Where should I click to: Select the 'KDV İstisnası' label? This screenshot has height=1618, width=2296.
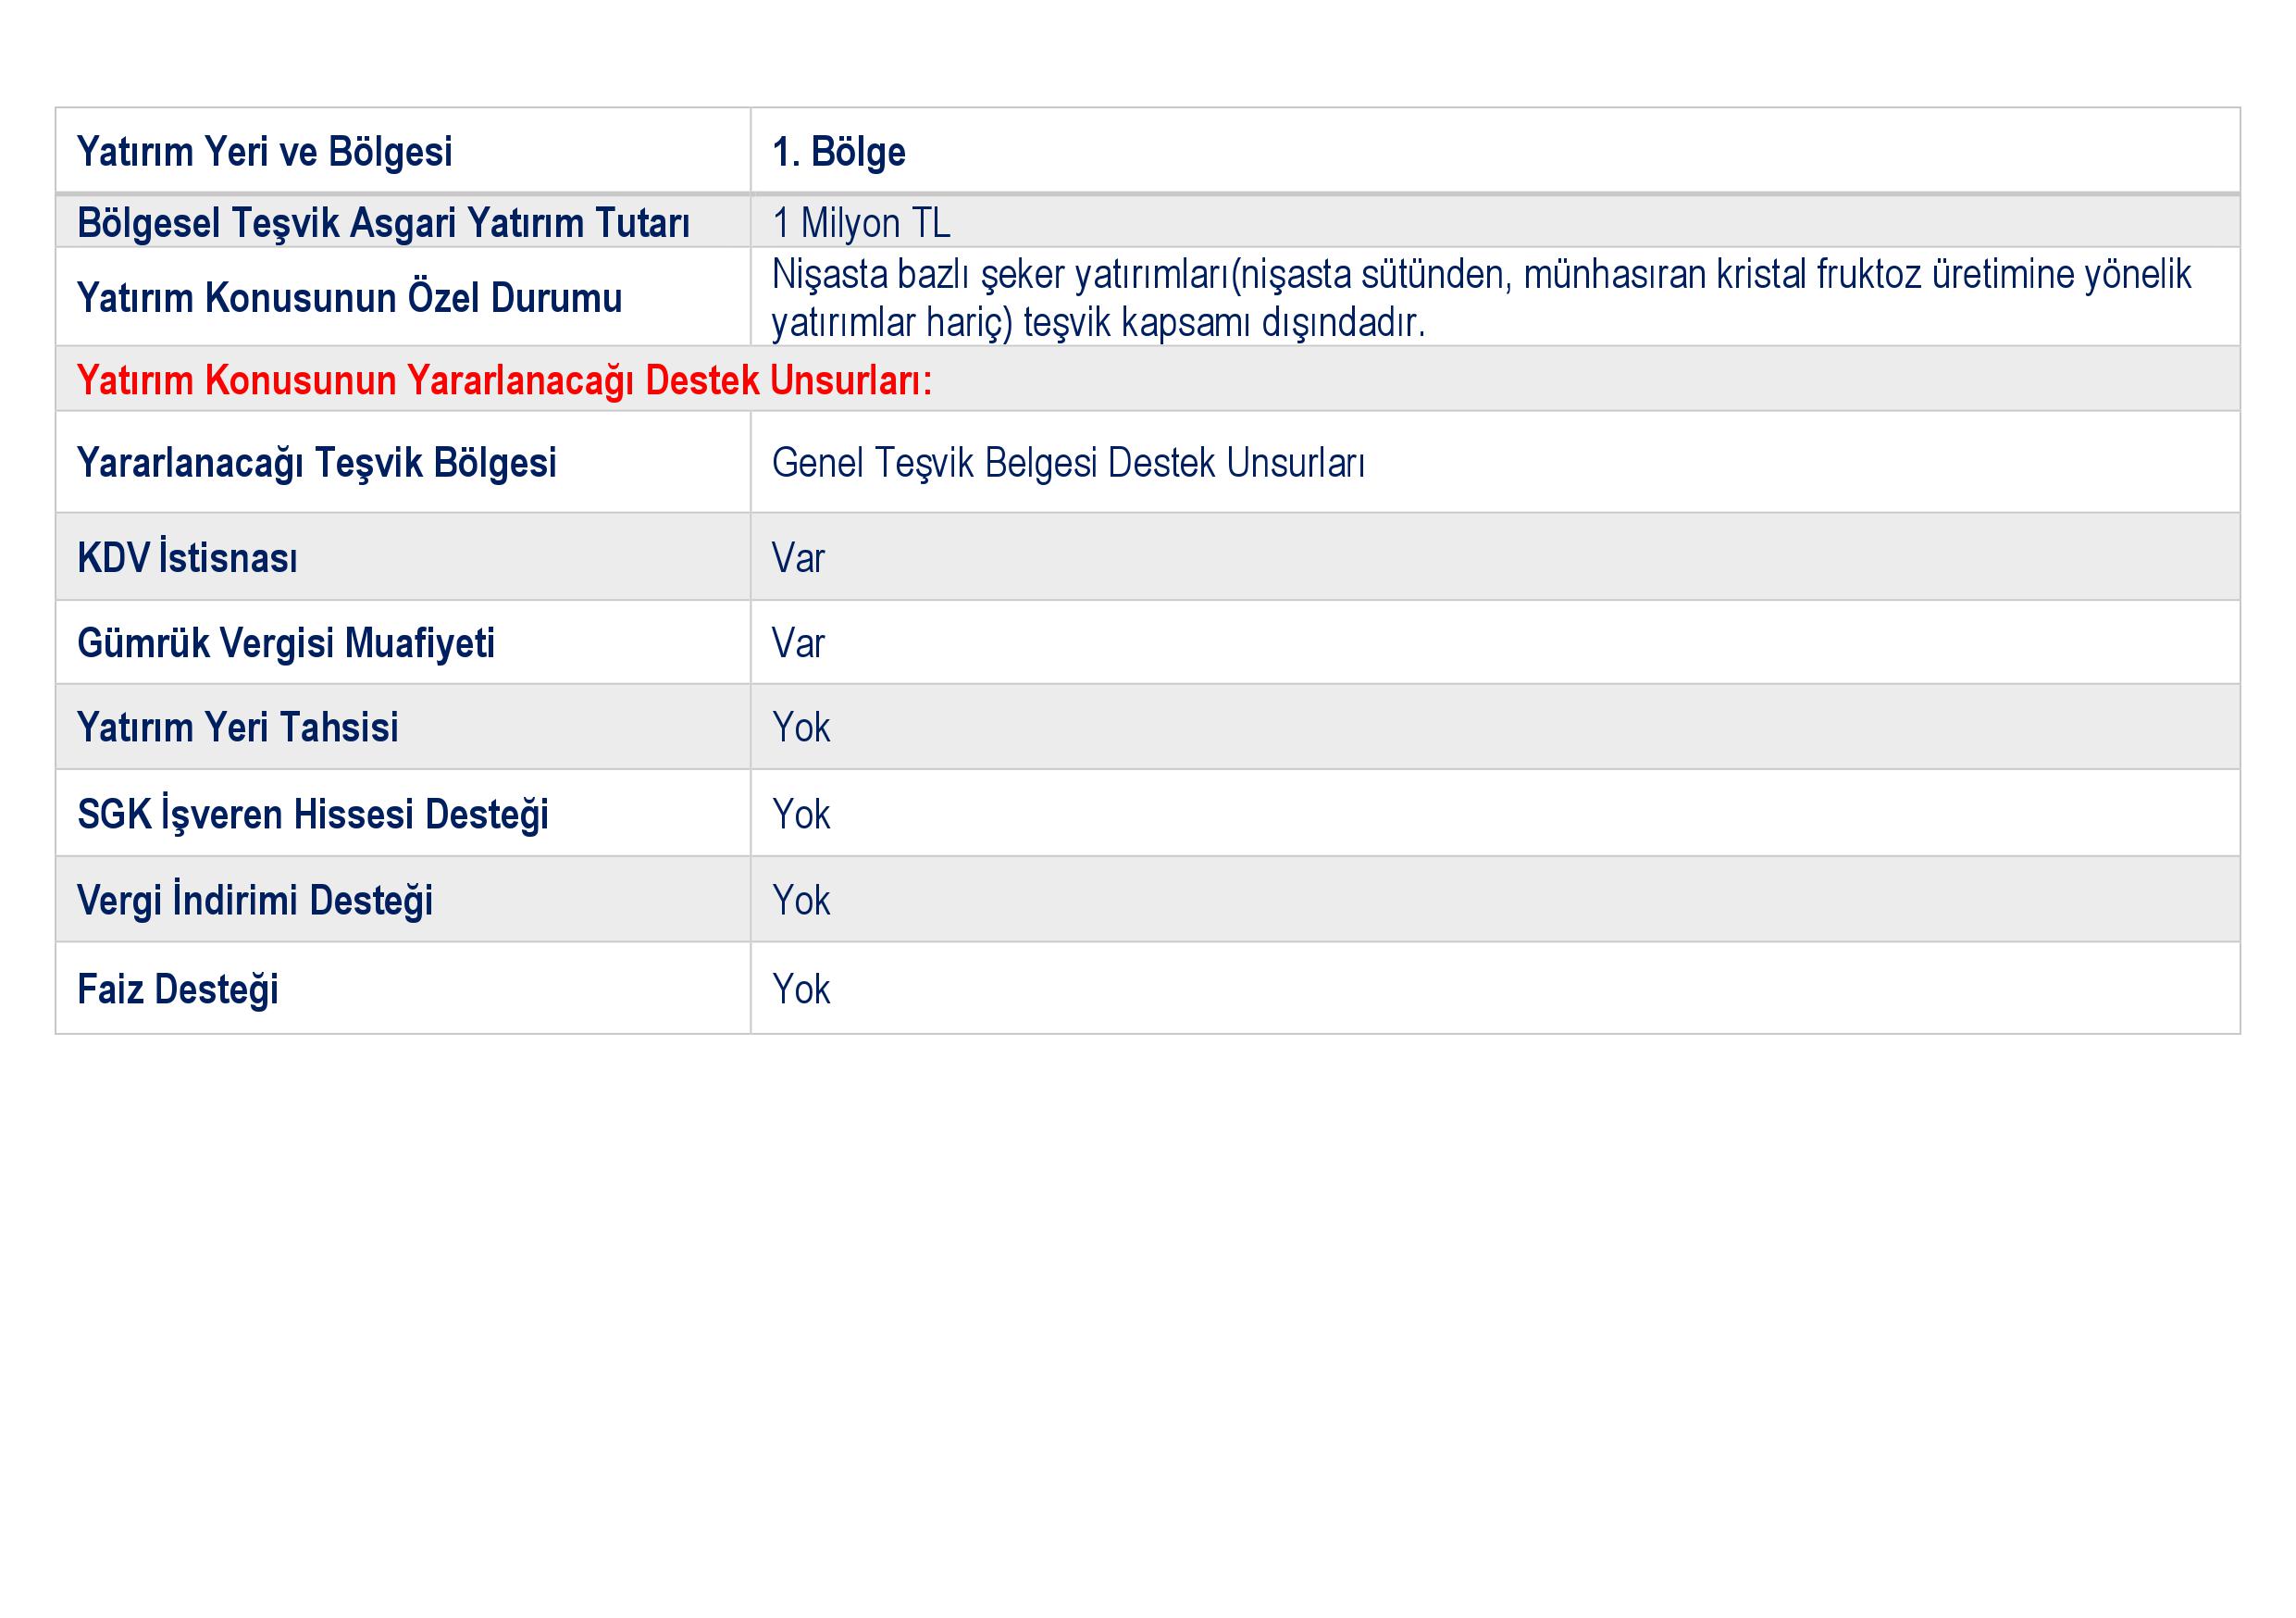tap(187, 557)
